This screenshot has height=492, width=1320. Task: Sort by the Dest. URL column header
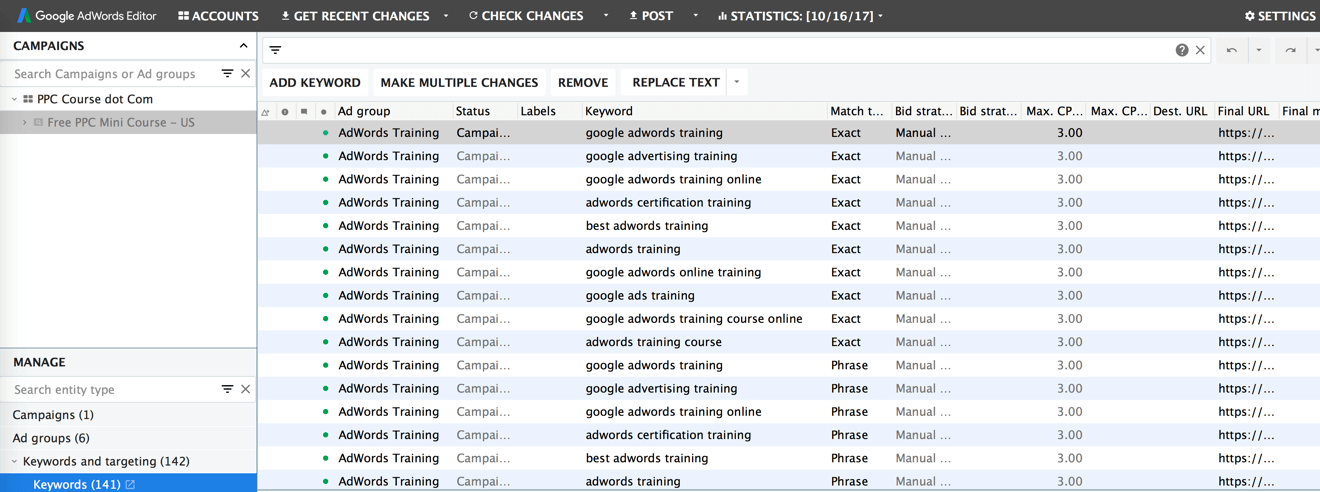click(1180, 111)
